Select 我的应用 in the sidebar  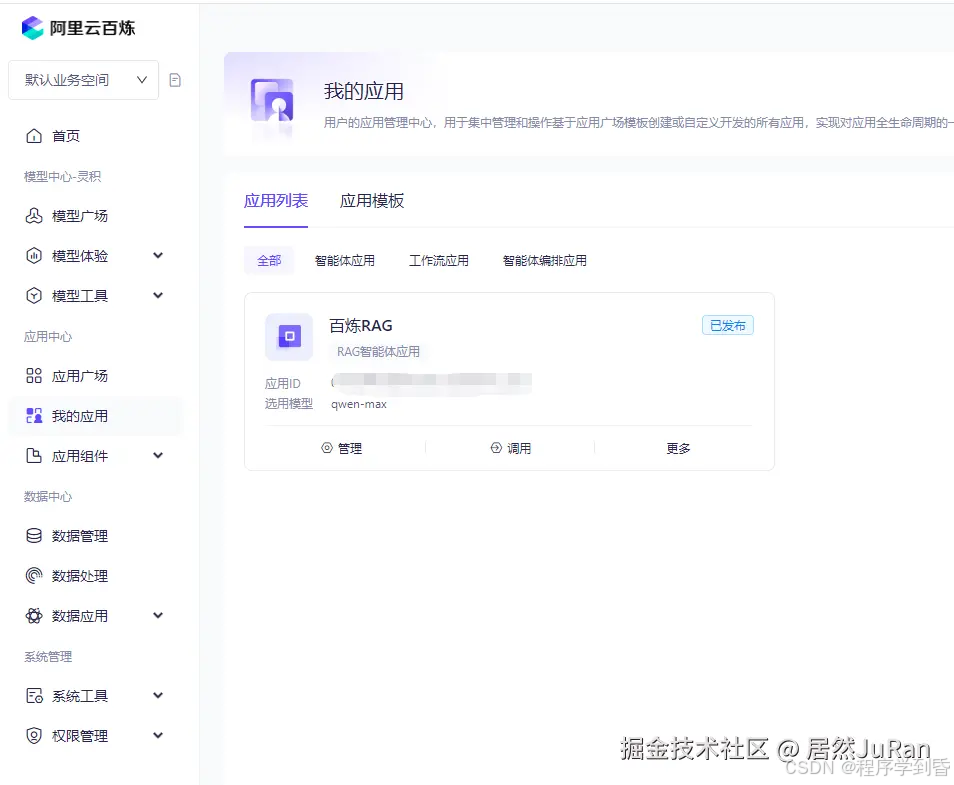(x=96, y=416)
